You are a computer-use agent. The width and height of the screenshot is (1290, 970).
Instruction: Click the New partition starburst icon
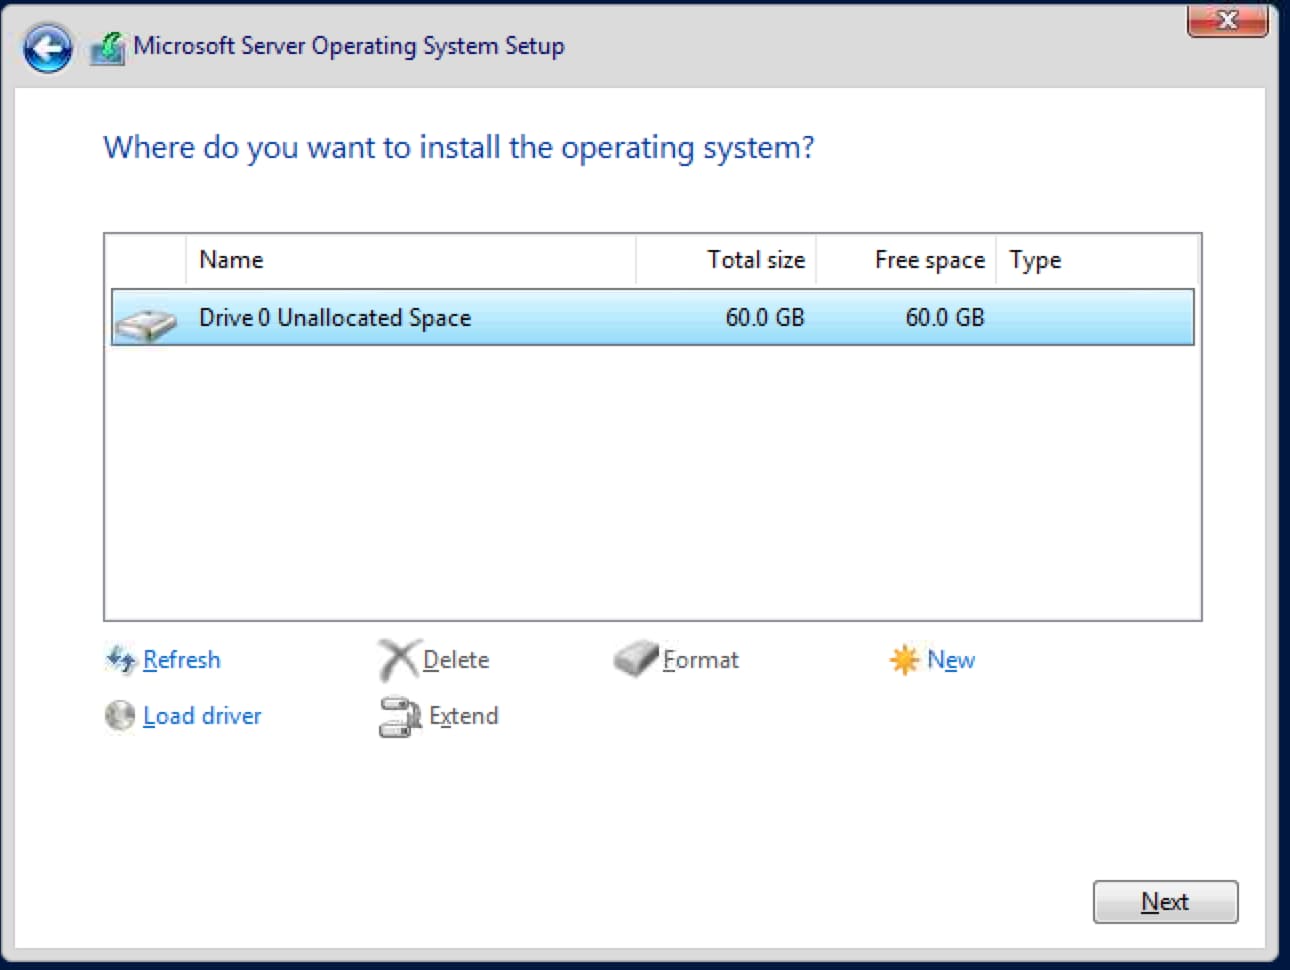point(904,660)
